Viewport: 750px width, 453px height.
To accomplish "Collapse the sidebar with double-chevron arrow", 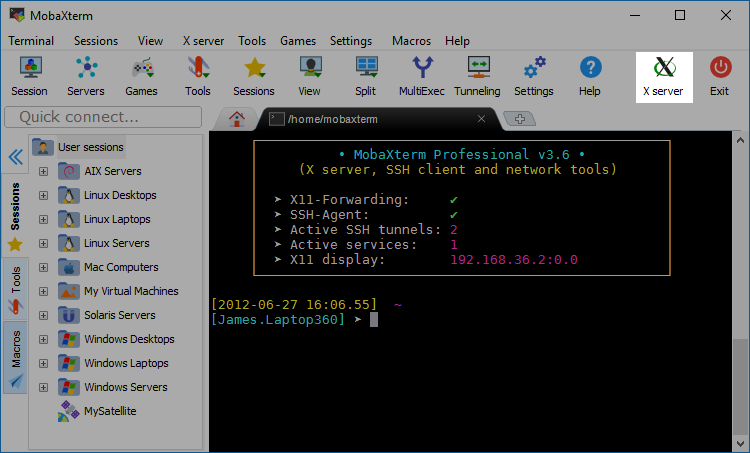I will pos(15,157).
